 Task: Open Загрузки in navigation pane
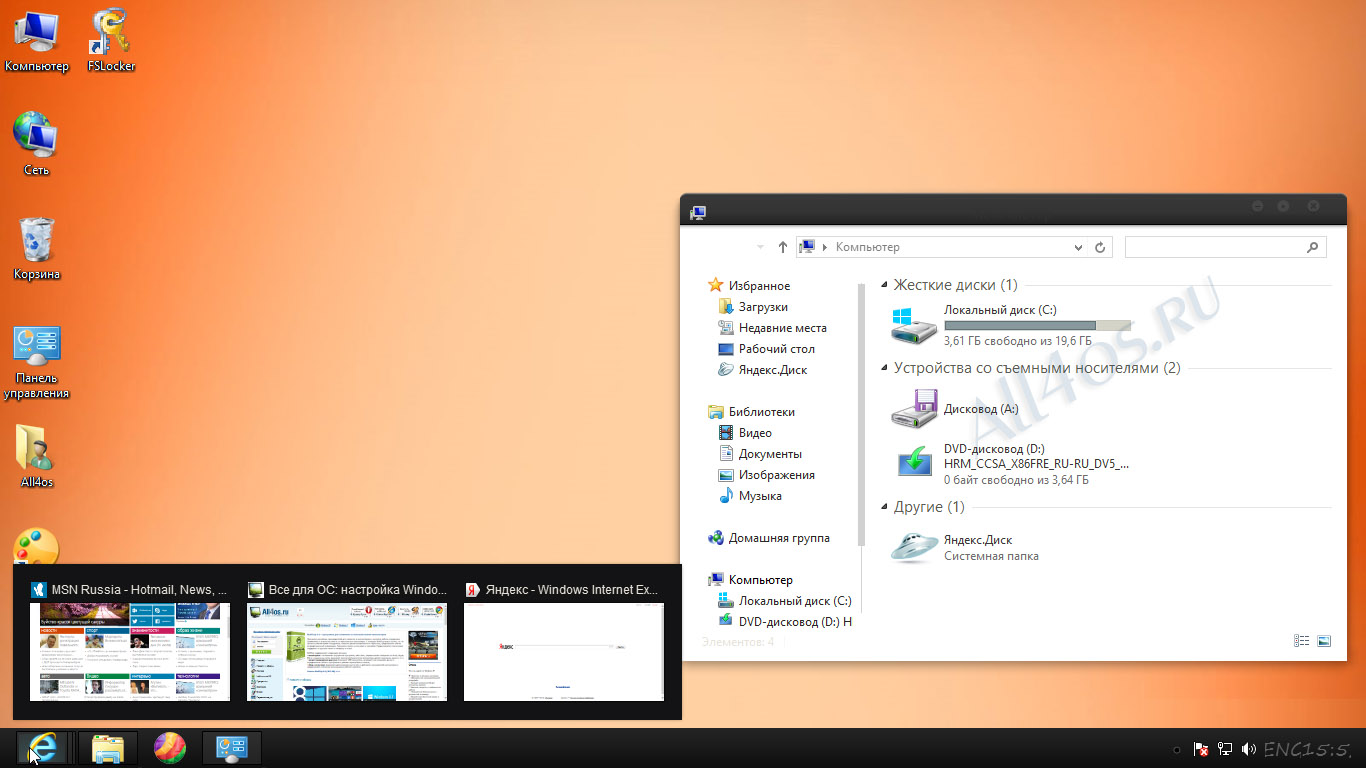[763, 307]
